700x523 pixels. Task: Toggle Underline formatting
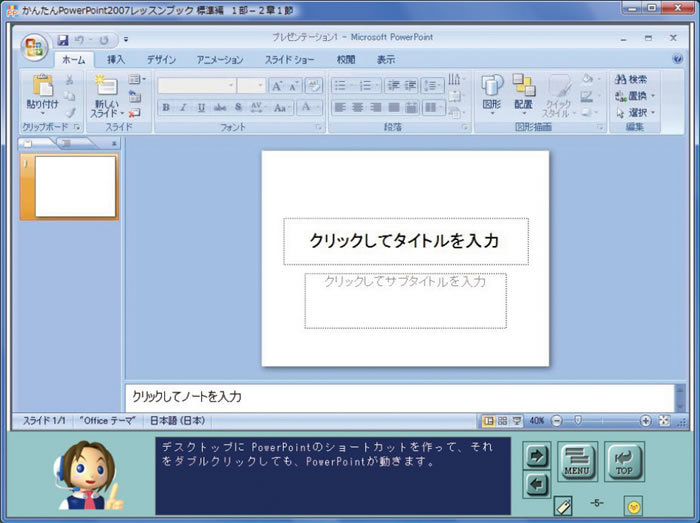tap(201, 107)
